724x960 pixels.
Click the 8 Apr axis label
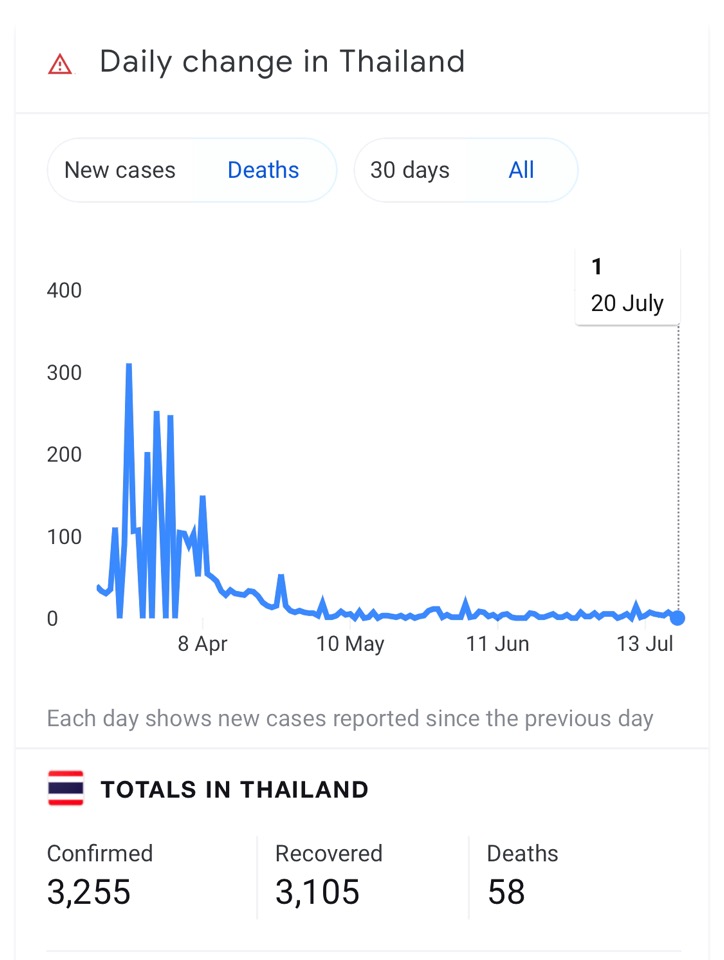click(x=203, y=643)
